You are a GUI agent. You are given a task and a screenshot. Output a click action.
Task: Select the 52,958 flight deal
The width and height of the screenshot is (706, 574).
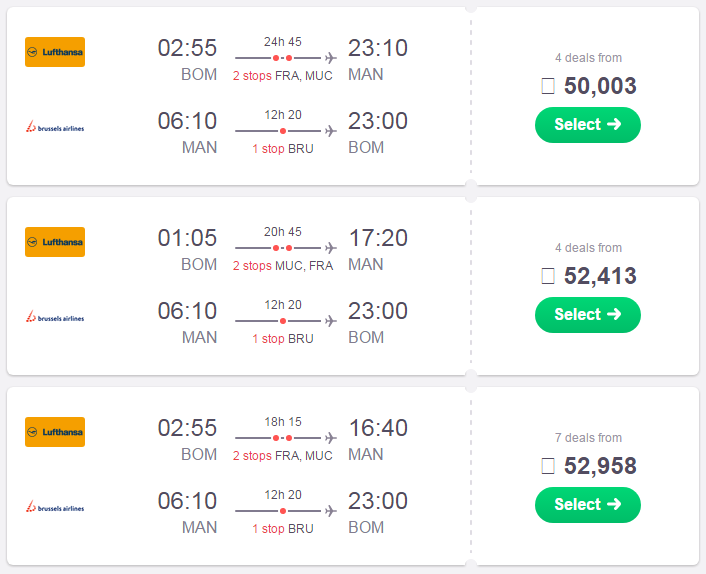coord(588,505)
